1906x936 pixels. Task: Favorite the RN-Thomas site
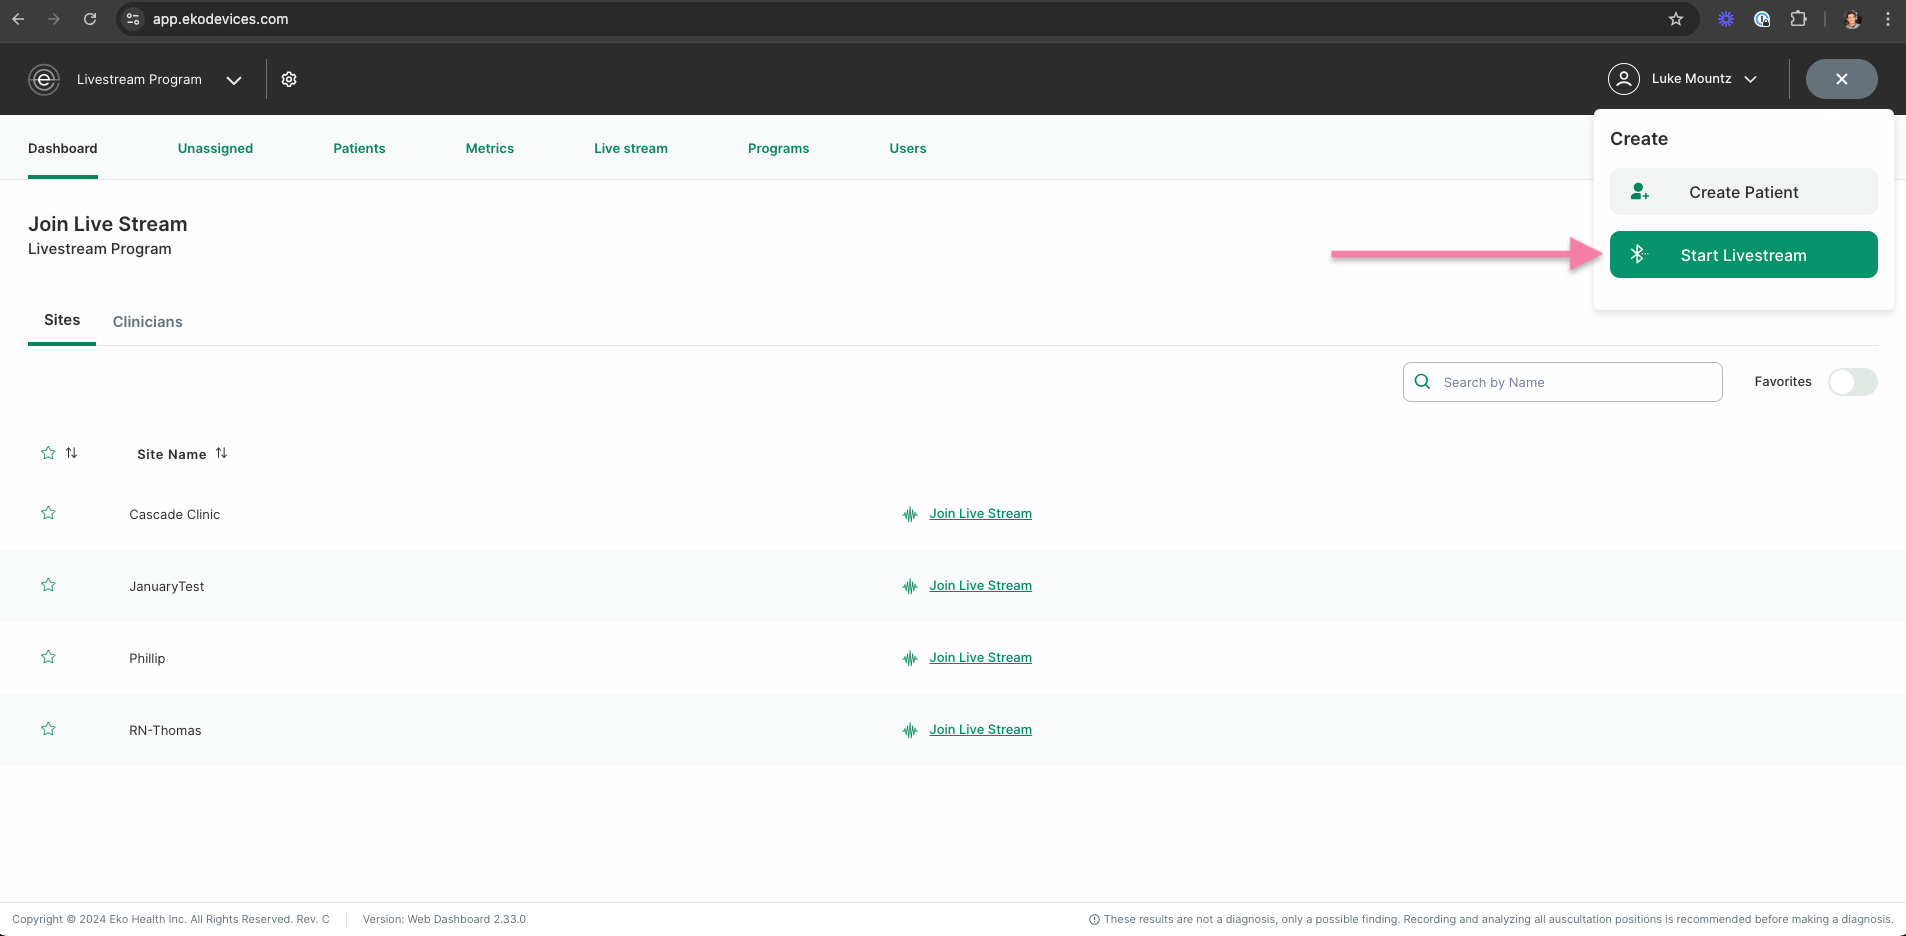[x=49, y=729]
